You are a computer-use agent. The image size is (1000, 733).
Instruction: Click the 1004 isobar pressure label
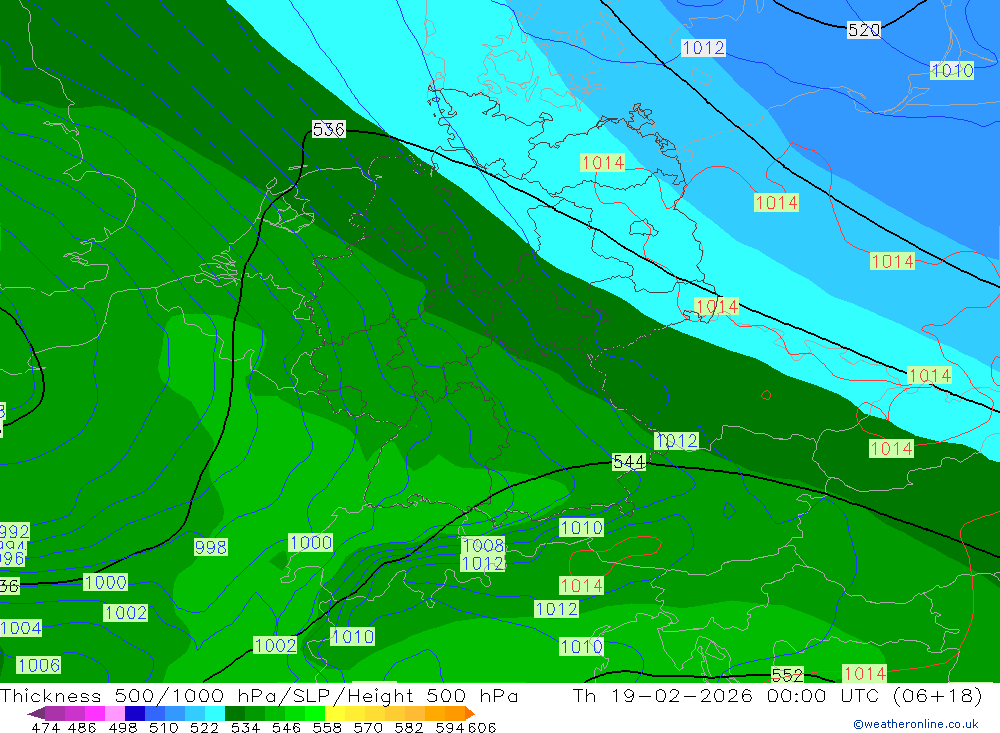click(x=21, y=628)
